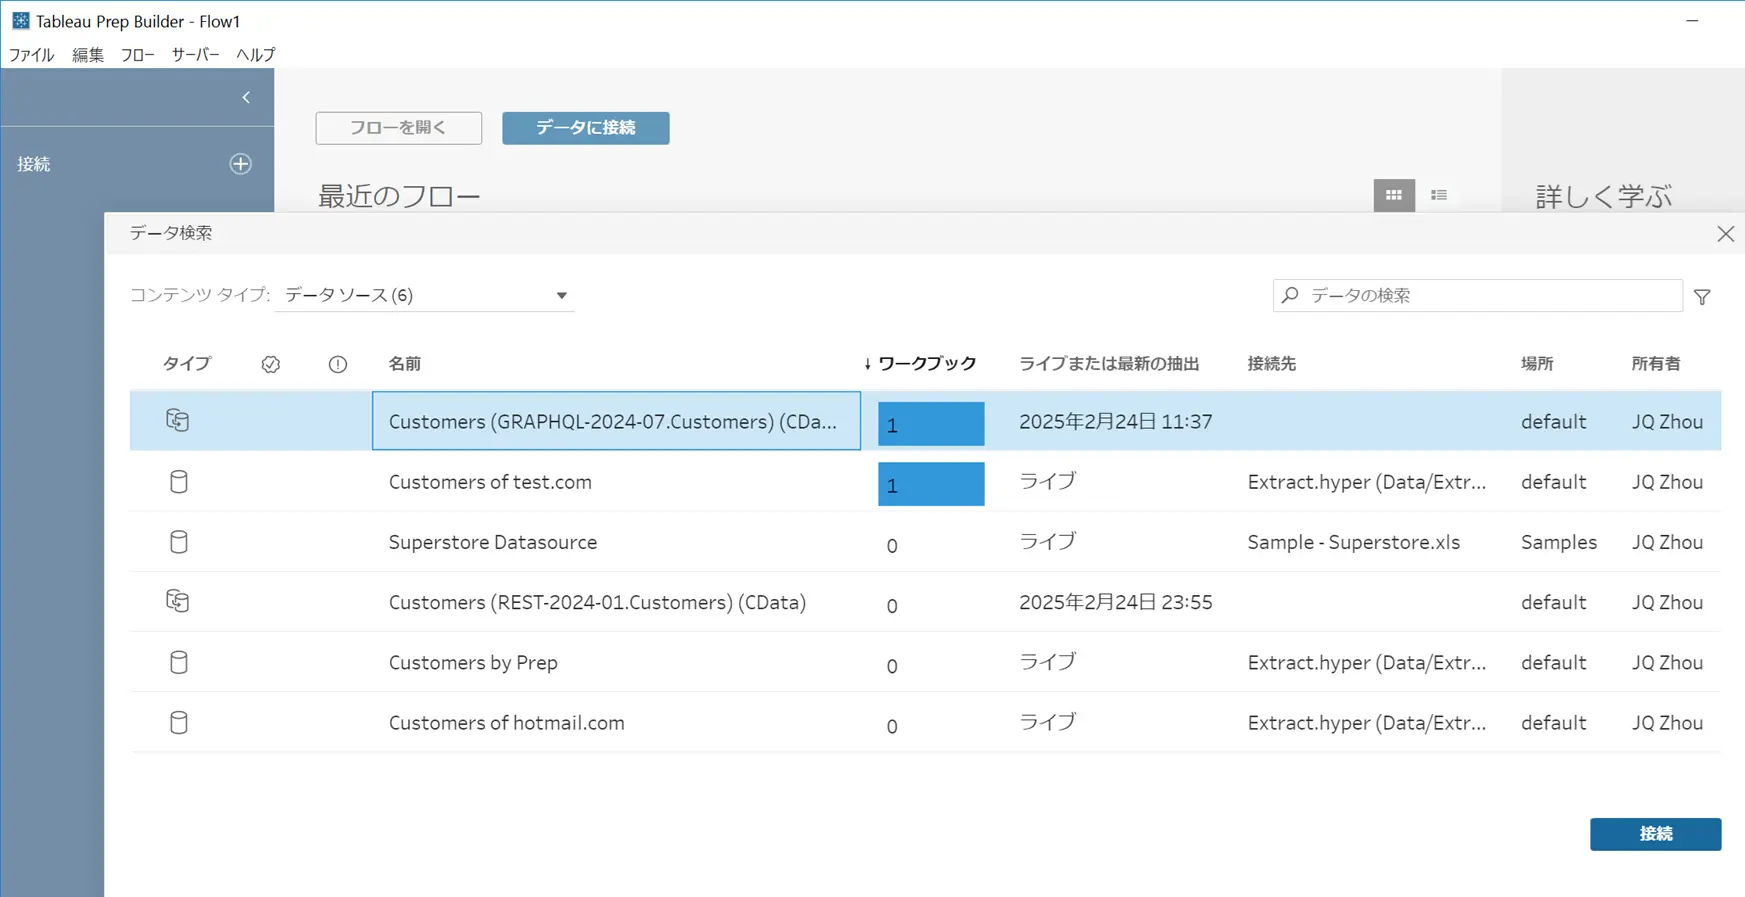Switch recent flows to list view
This screenshot has height=897, width=1745.
[x=1439, y=195]
